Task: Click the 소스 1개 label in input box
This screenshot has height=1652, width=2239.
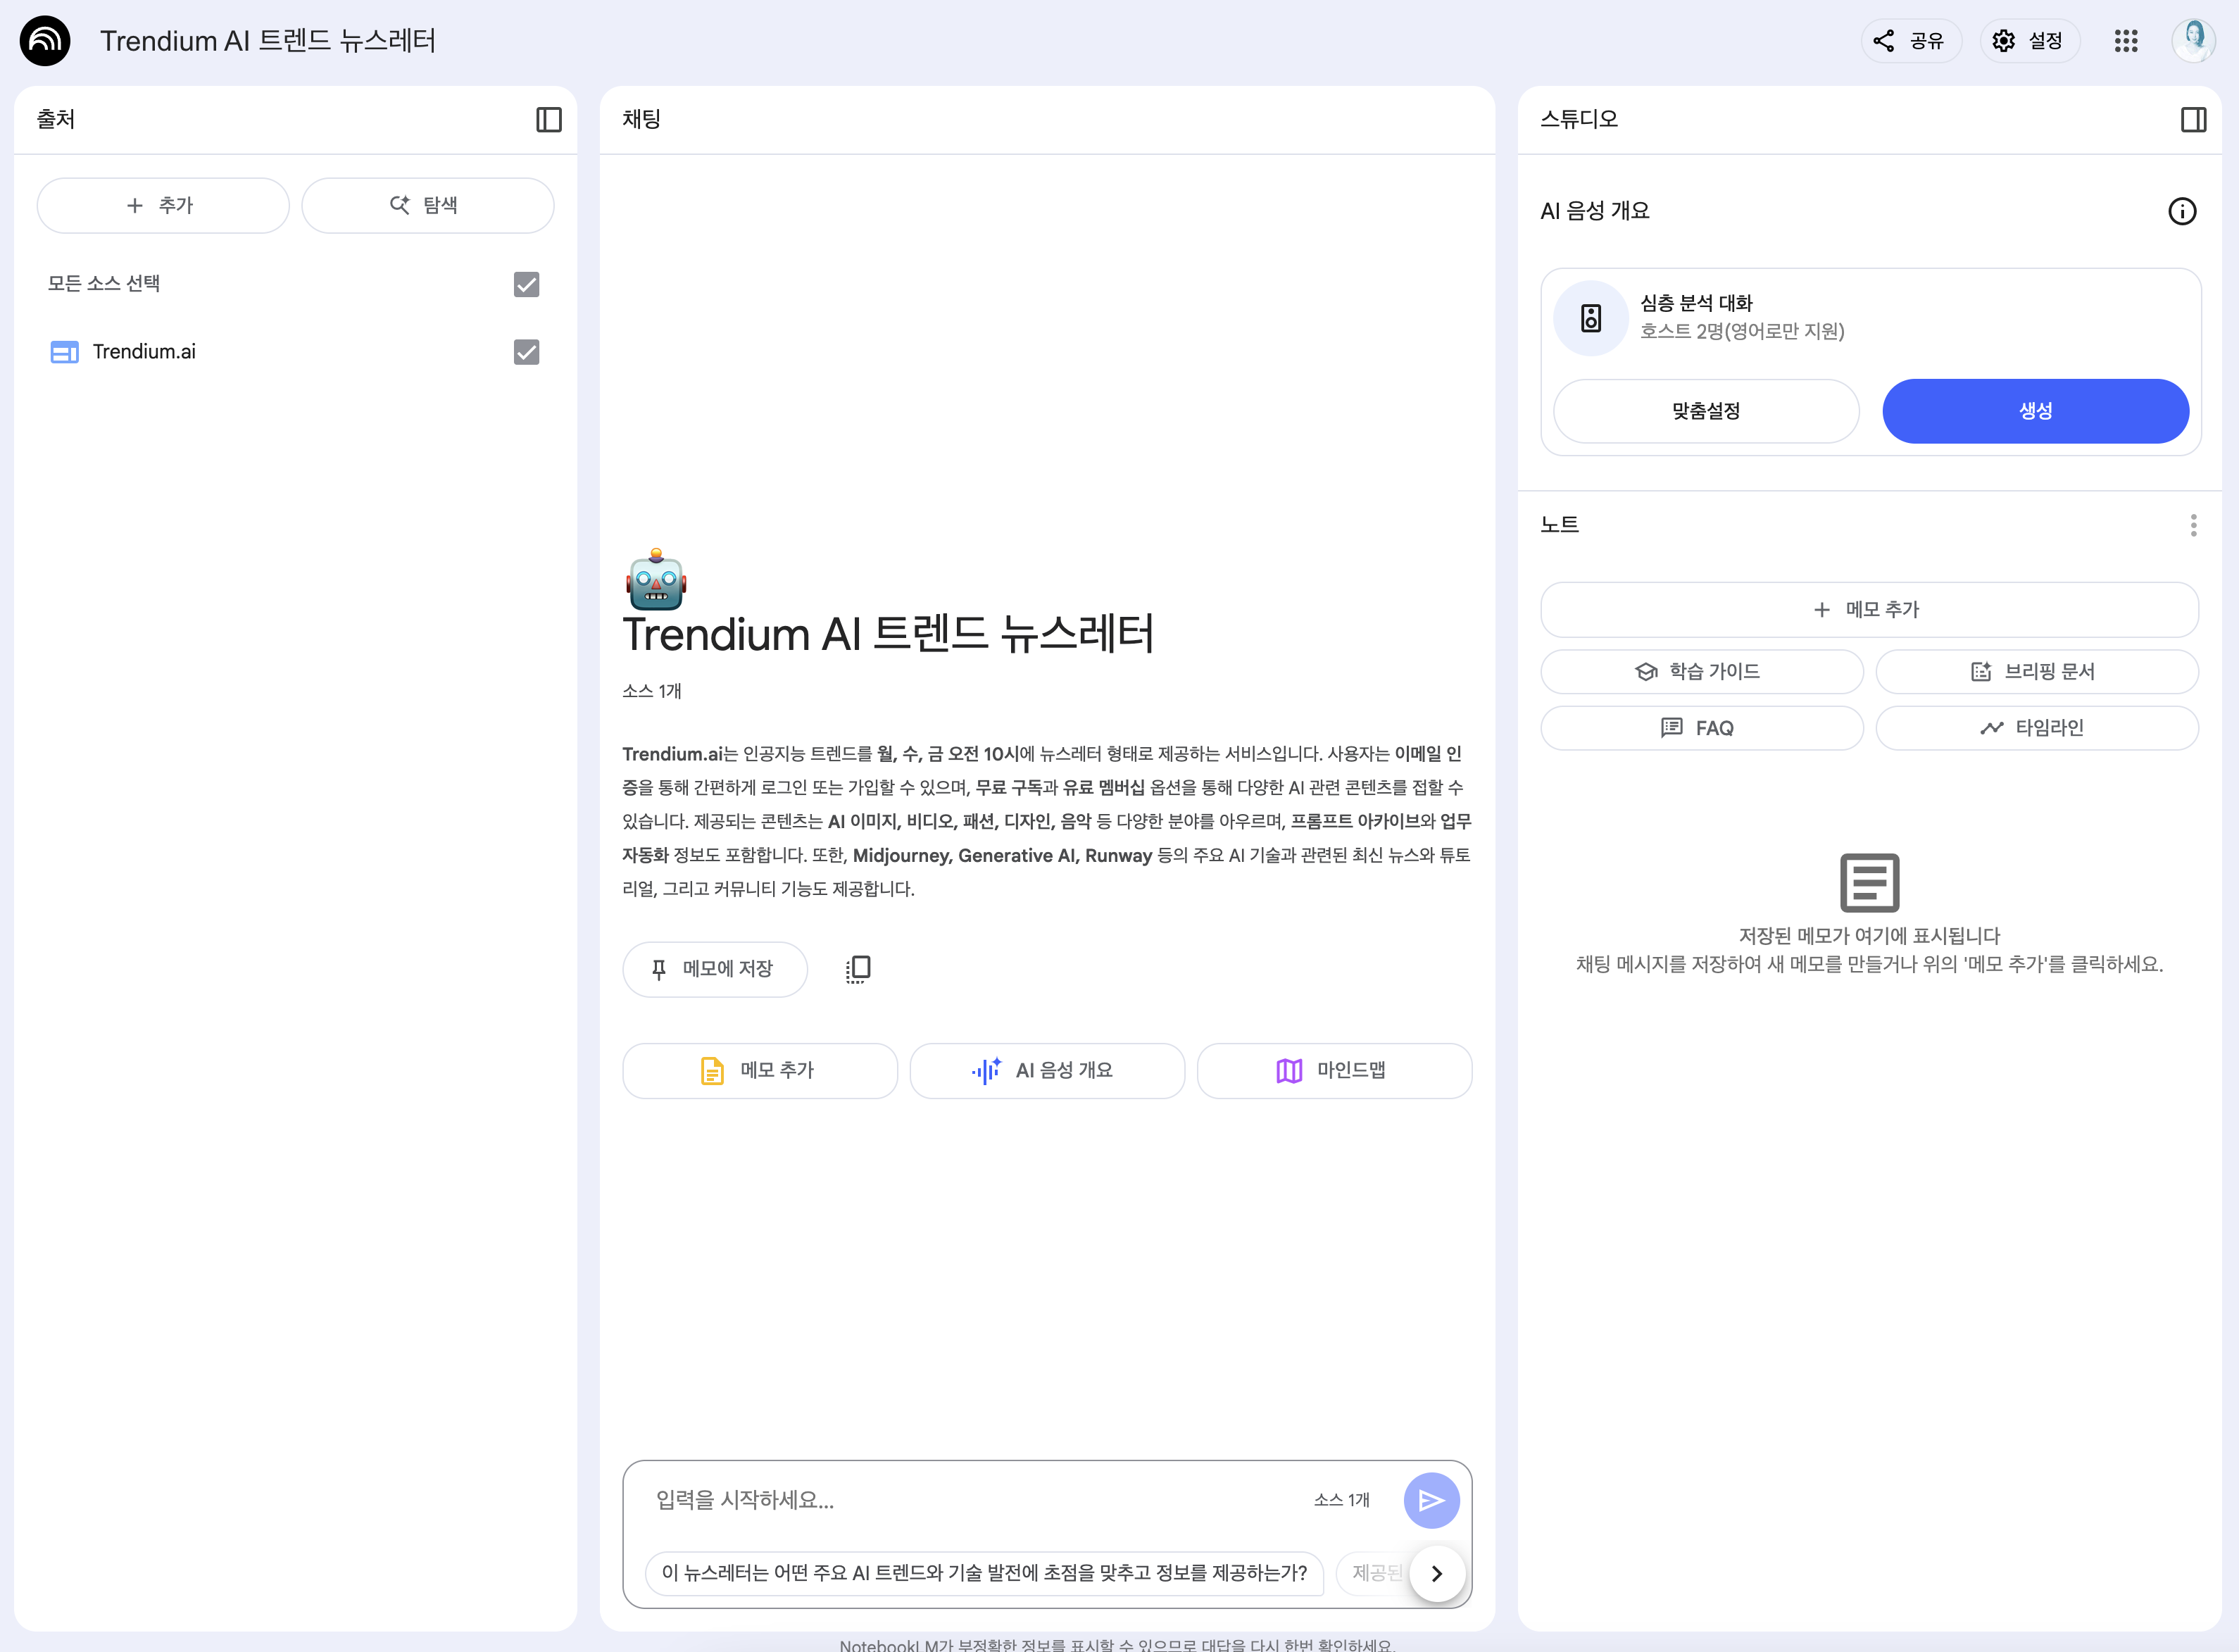Action: (x=1341, y=1500)
